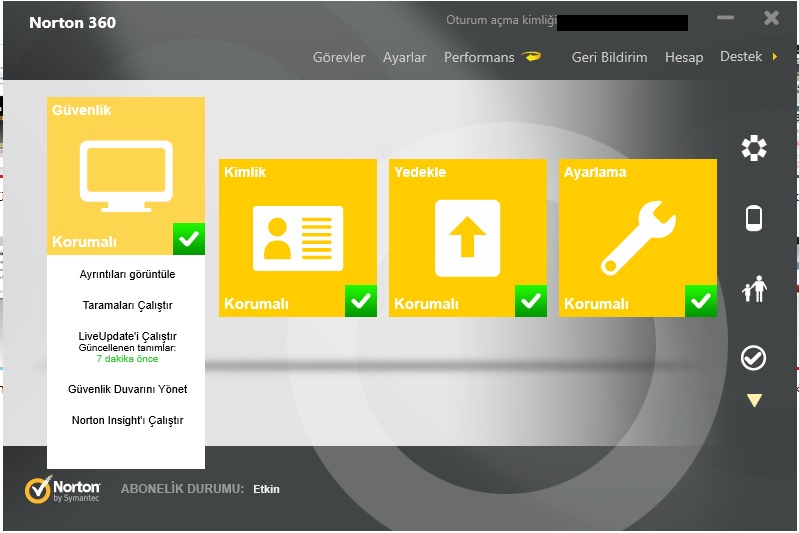Click Korumalı text on Yedekle tile

pyautogui.click(x=426, y=304)
